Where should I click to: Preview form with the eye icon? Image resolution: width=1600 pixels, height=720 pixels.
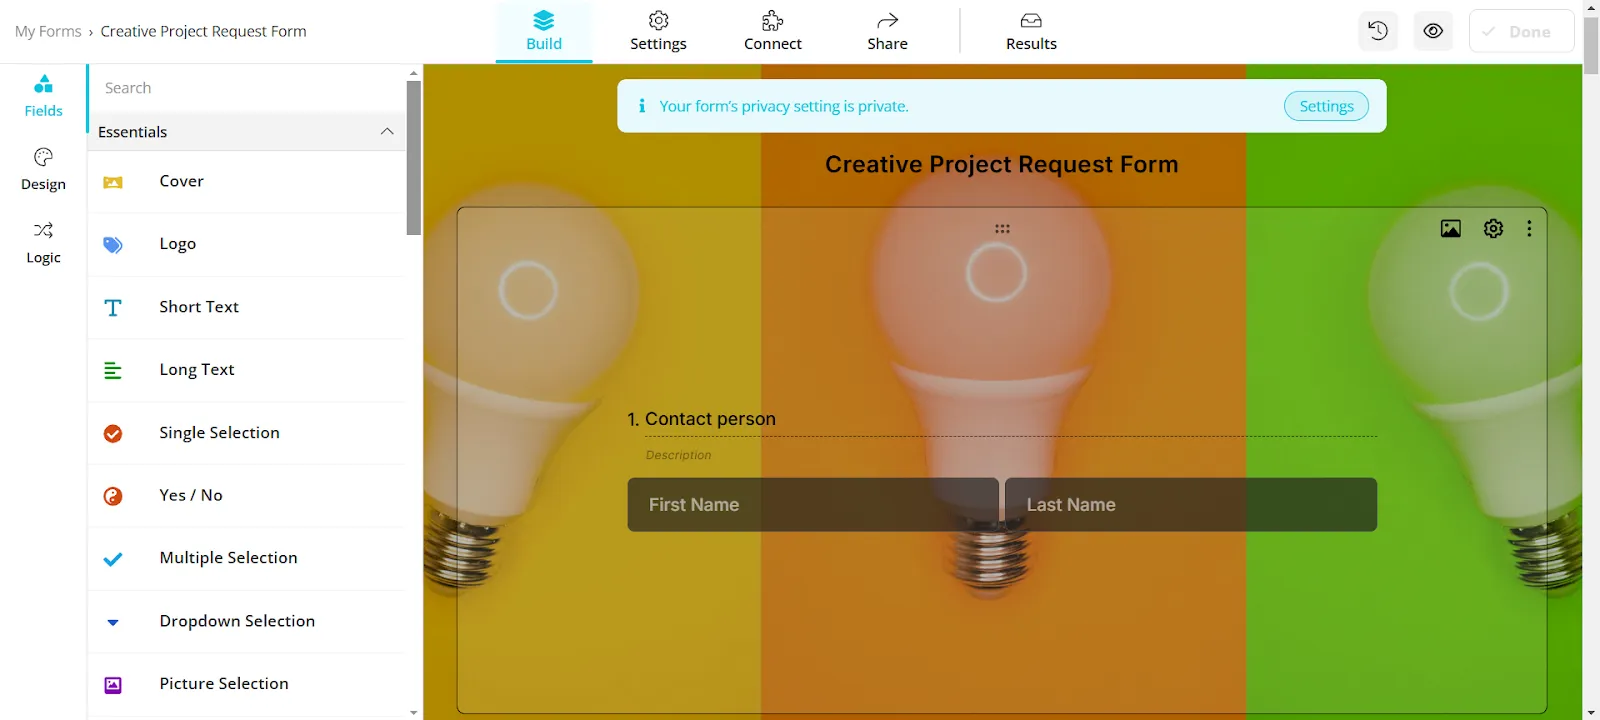coord(1433,31)
